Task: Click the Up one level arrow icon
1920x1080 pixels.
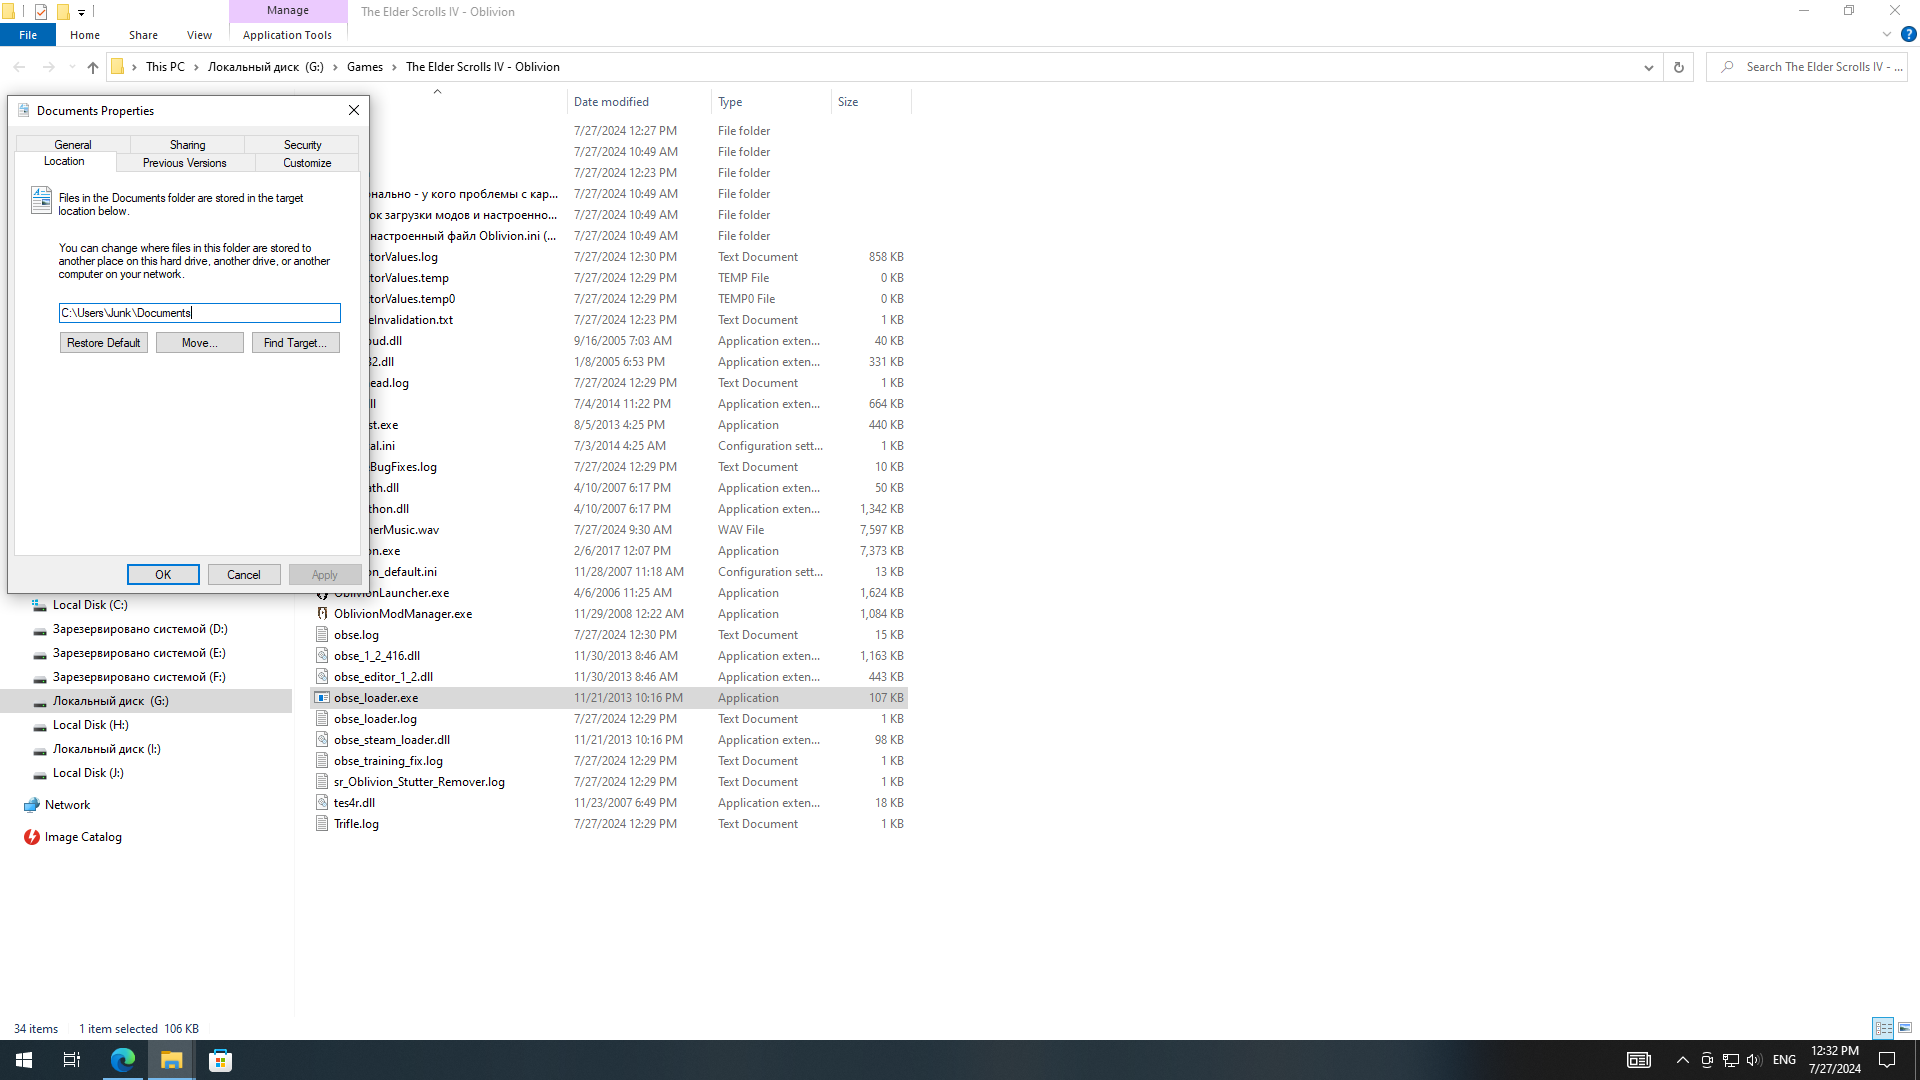Action: pyautogui.click(x=92, y=67)
